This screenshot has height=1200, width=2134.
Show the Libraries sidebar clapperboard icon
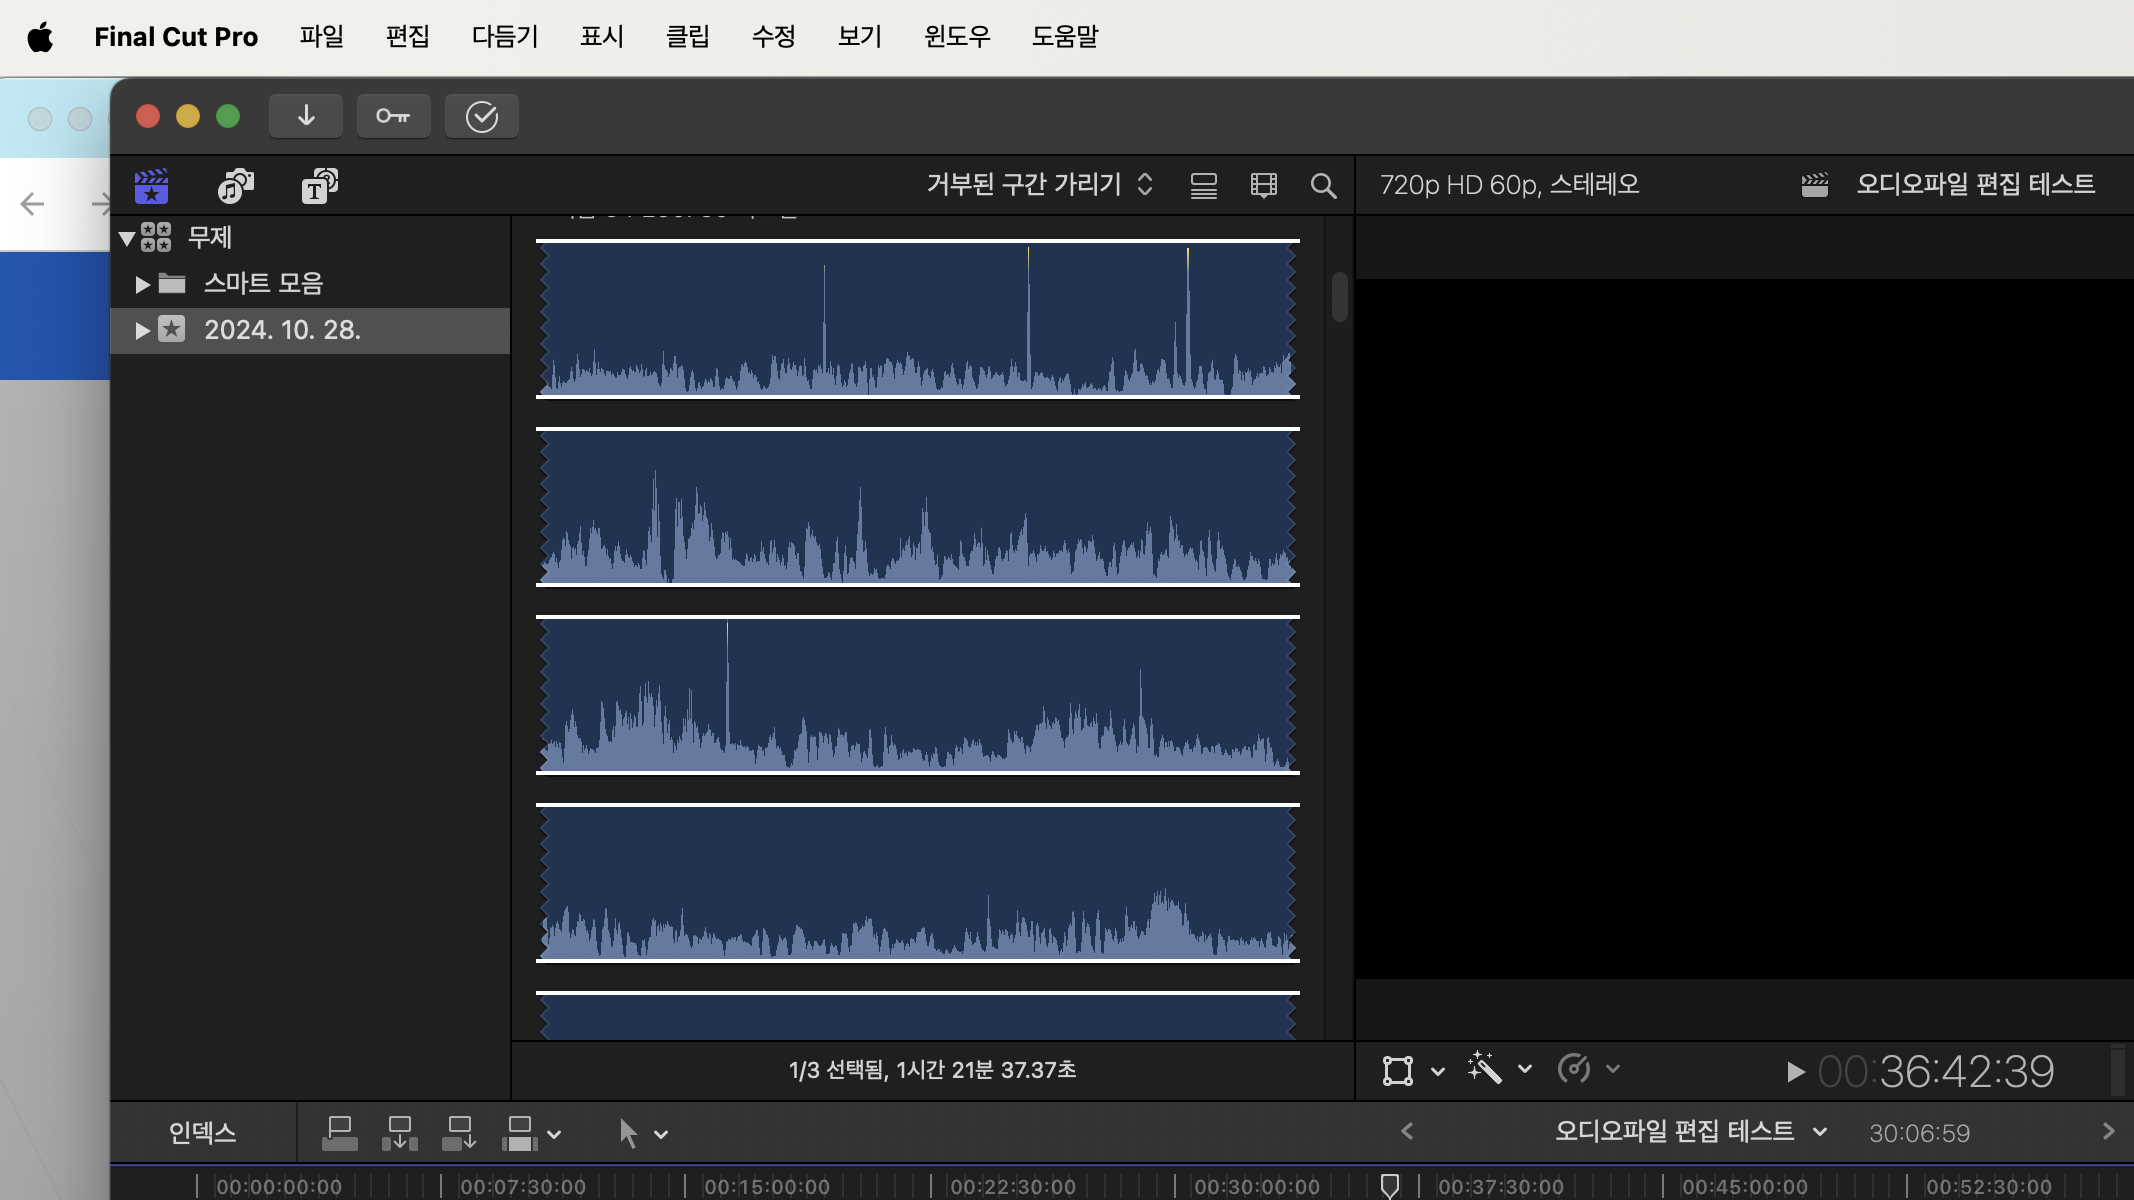coord(152,185)
